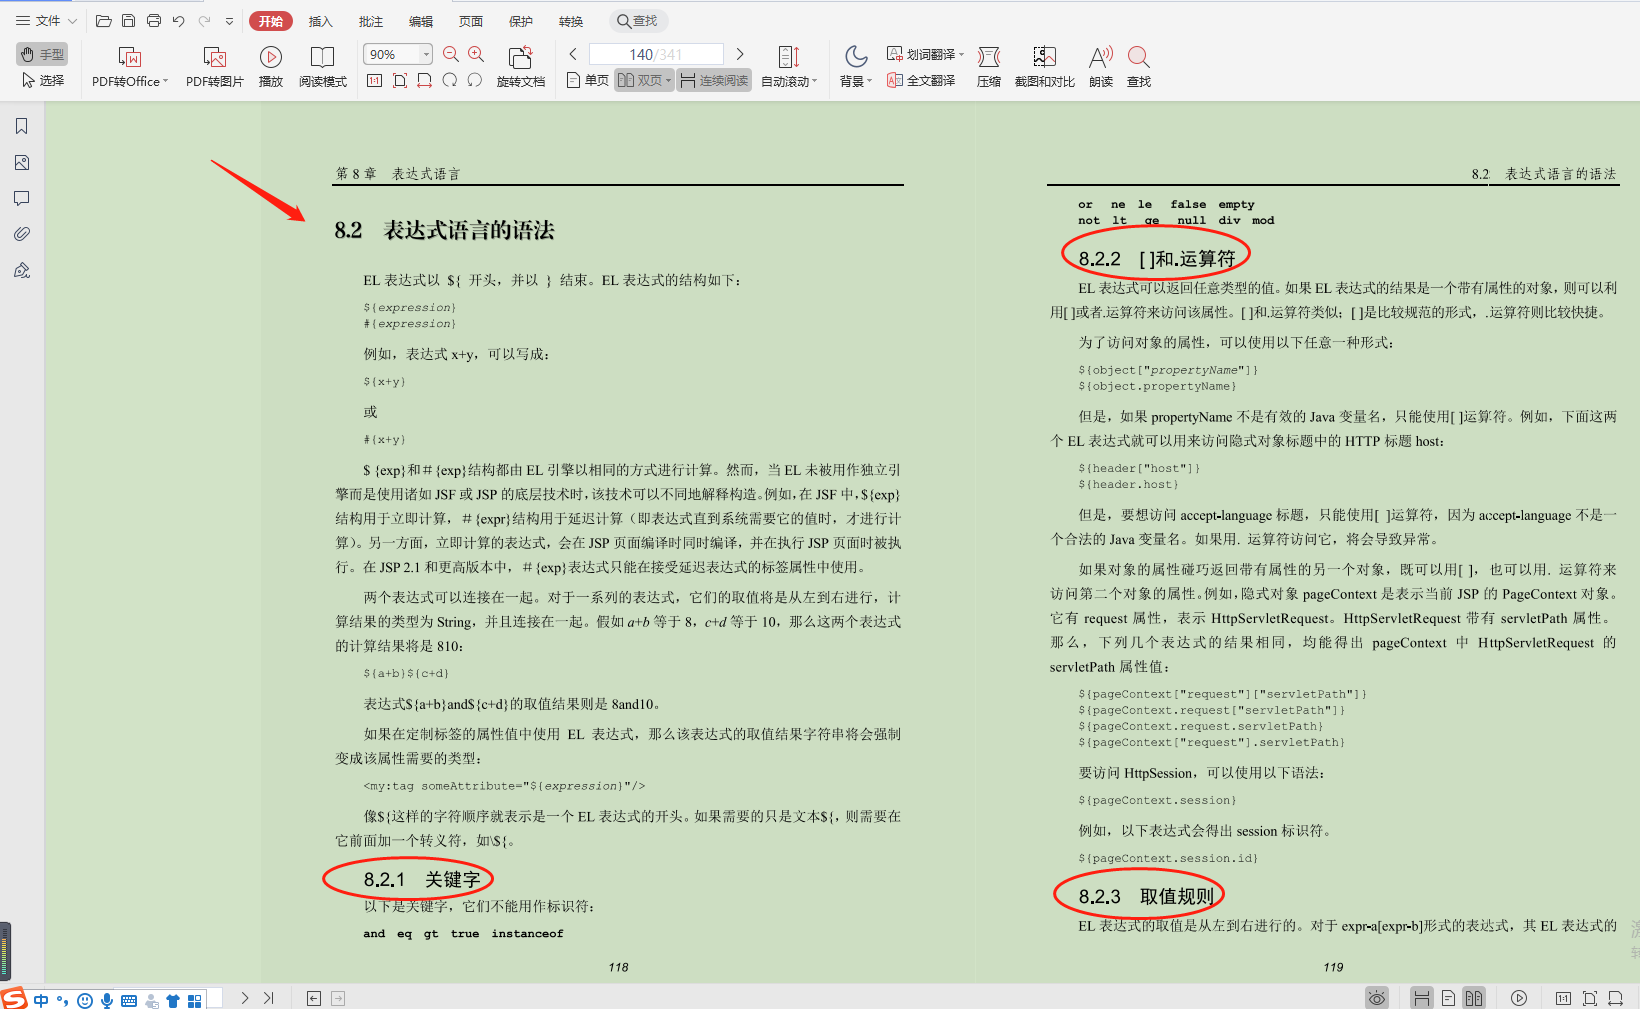1640x1009 pixels.
Task: Undo the last action
Action: coord(179,21)
